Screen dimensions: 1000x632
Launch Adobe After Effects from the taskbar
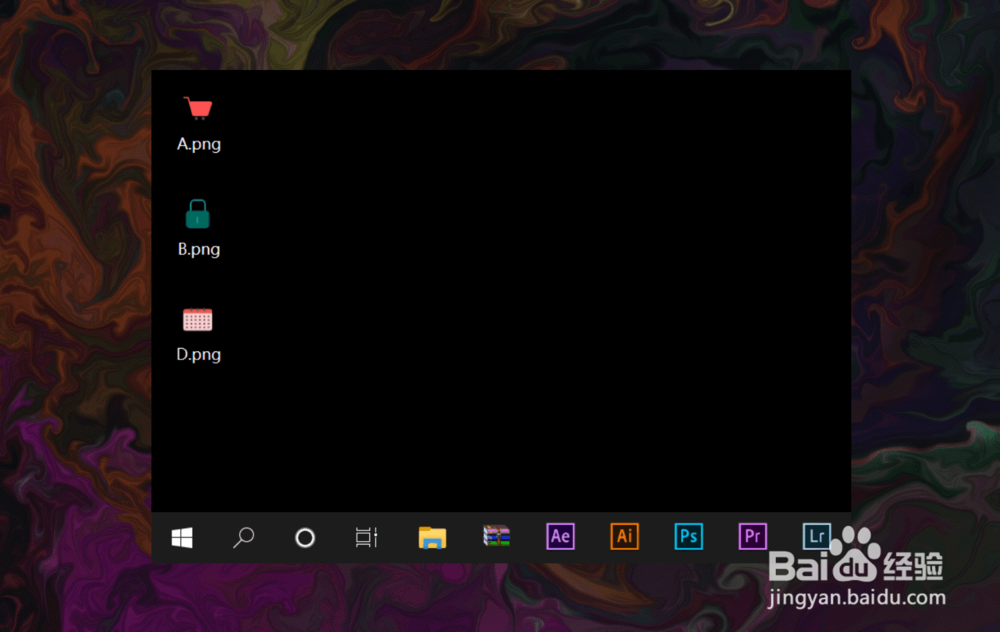point(560,536)
